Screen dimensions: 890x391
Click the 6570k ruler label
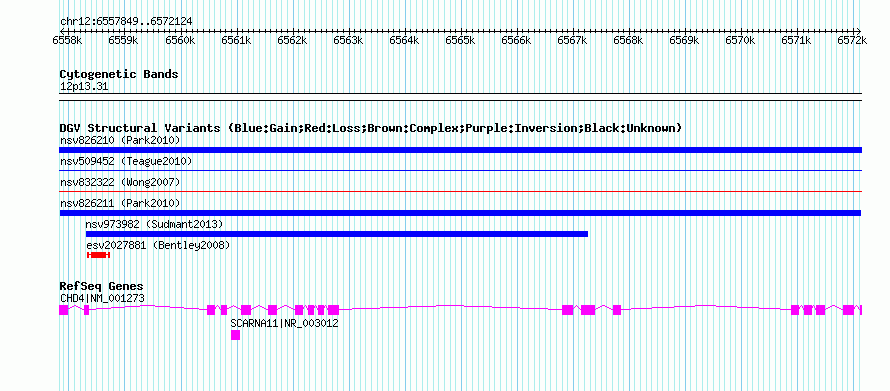(x=741, y=40)
